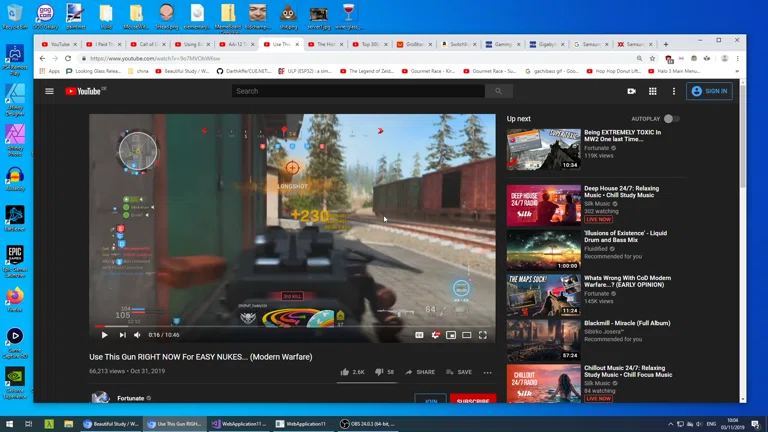Open the 'china' bookmarks folder
Image resolution: width=768 pixels, height=432 pixels.
[x=138, y=71]
